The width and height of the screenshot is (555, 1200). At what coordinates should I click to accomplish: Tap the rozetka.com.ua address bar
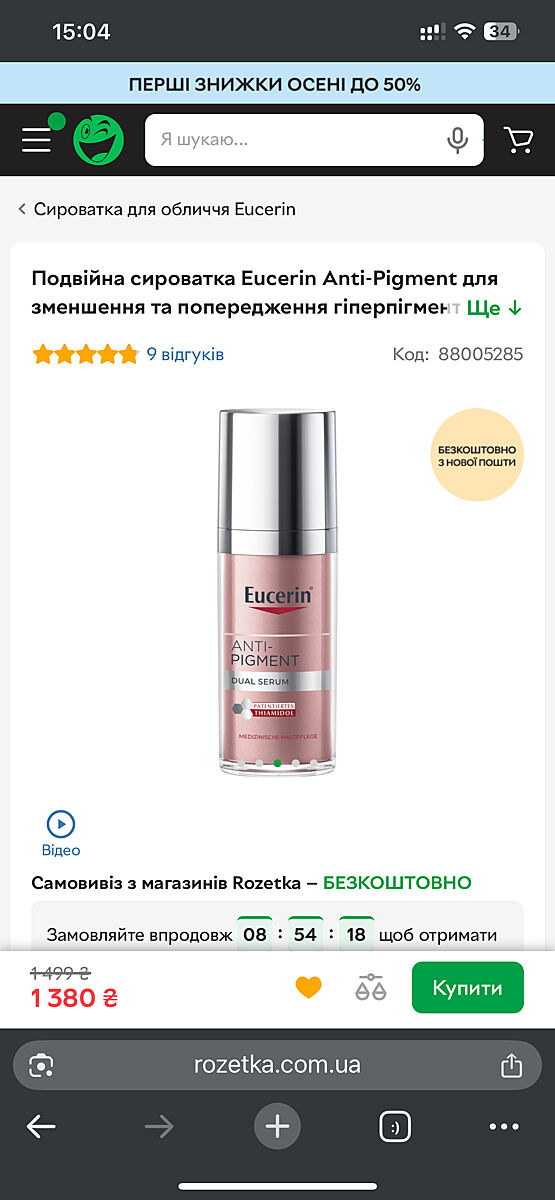coord(277,1065)
